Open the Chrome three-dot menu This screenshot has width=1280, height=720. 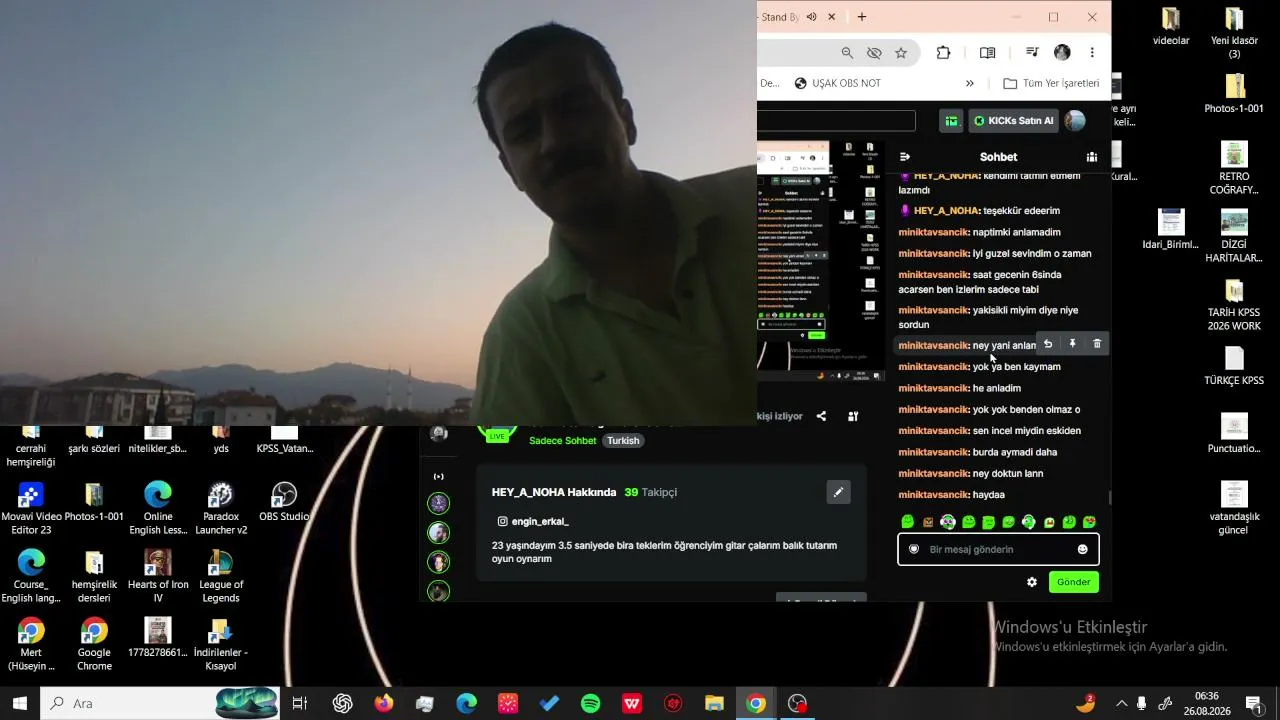[x=1092, y=53]
